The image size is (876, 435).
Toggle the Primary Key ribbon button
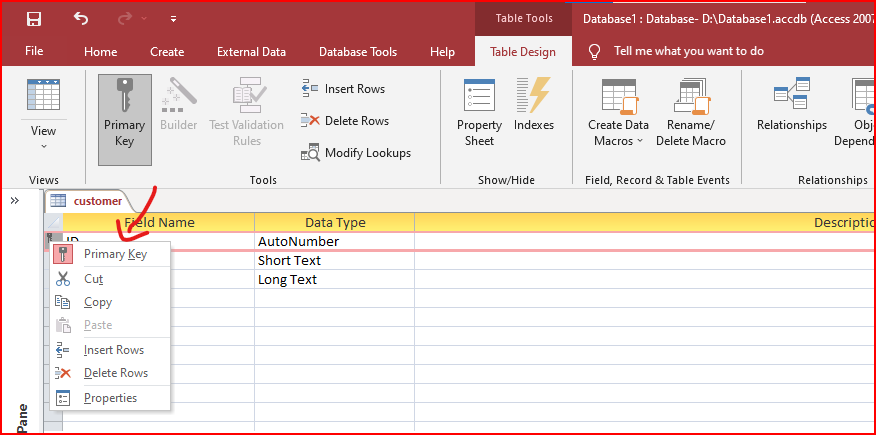pyautogui.click(x=125, y=120)
